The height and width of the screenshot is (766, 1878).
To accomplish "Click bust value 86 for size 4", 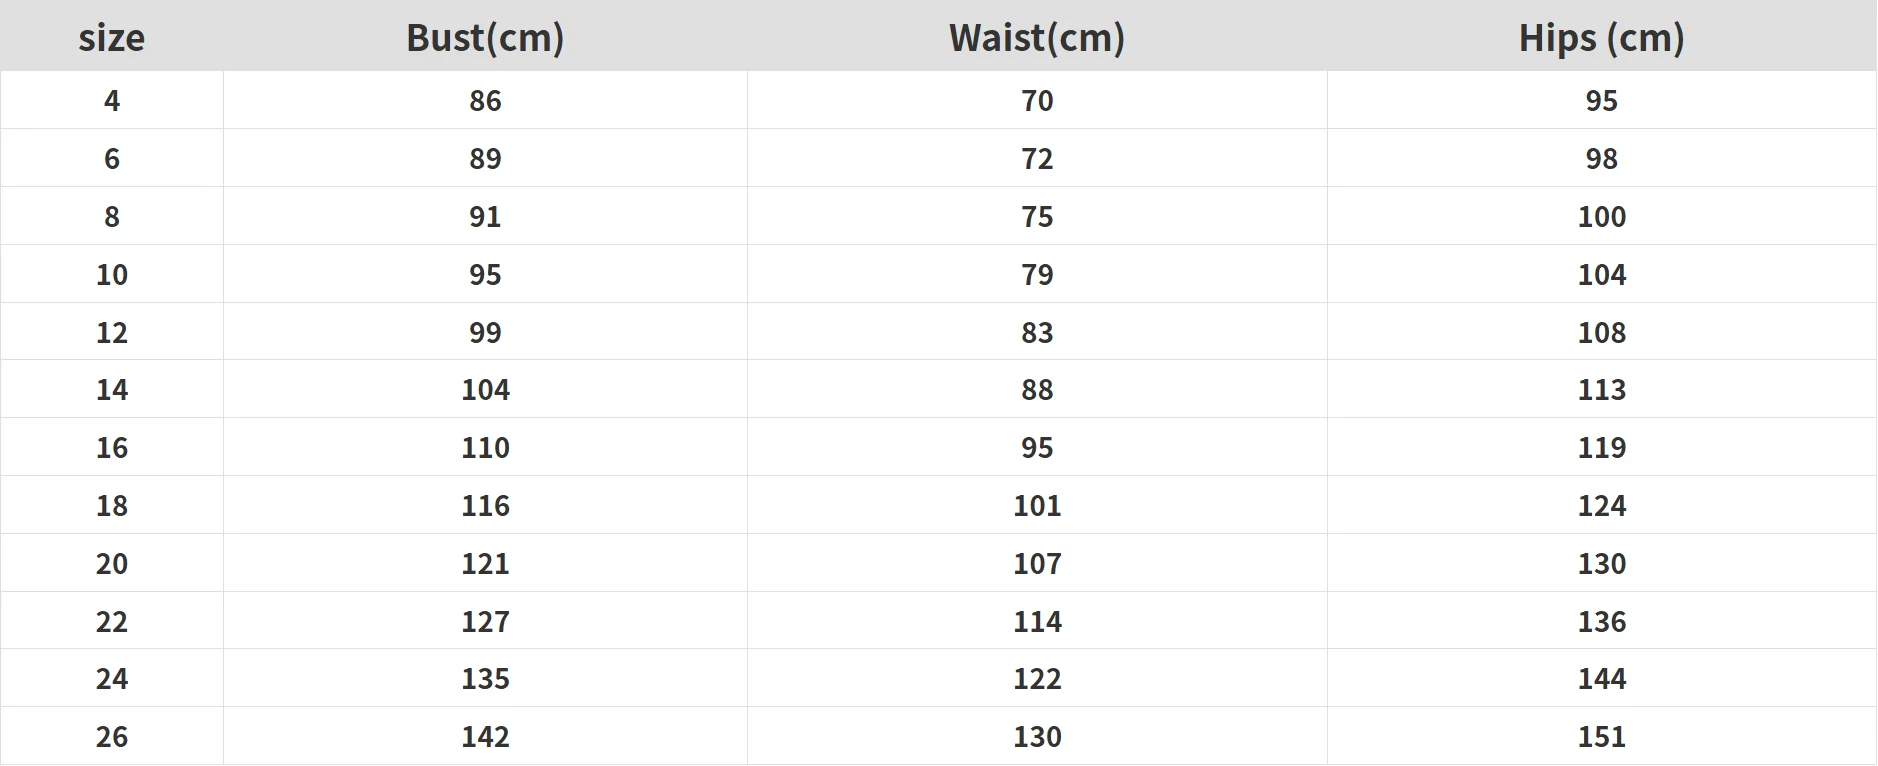I will tap(485, 100).
